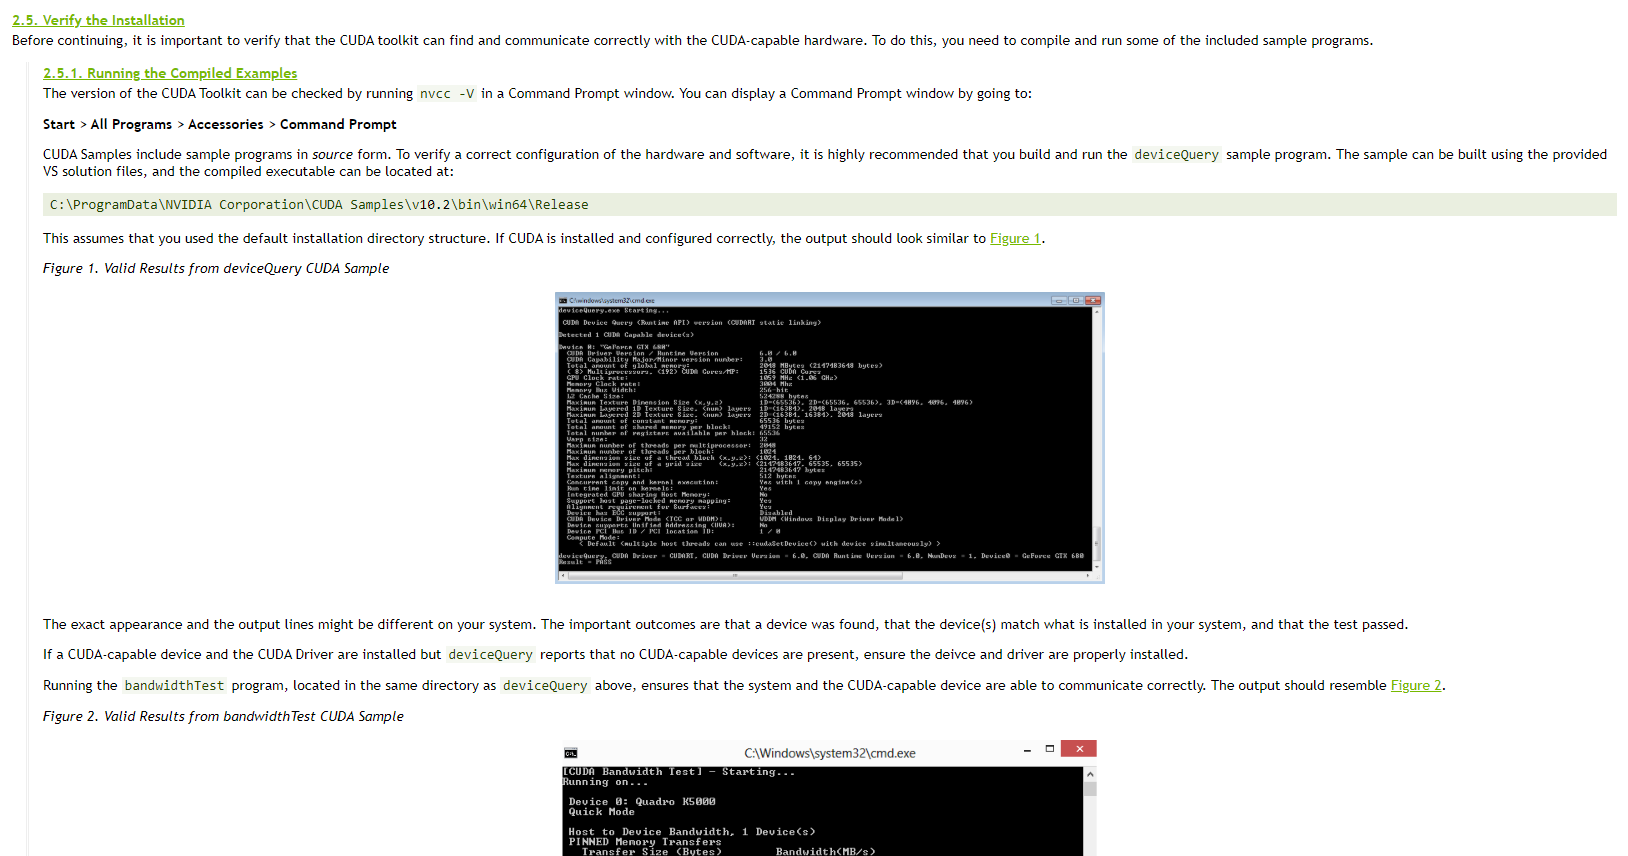Click the 'Command Prompt' bold text
This screenshot has width=1628, height=856.
338,124
